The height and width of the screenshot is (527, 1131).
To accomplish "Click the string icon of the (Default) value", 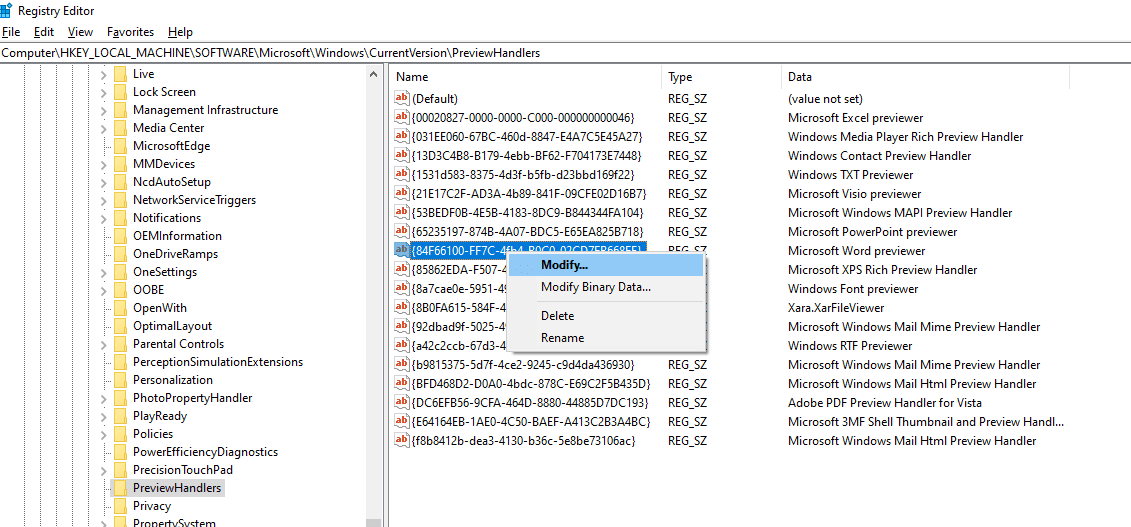I will [x=402, y=98].
